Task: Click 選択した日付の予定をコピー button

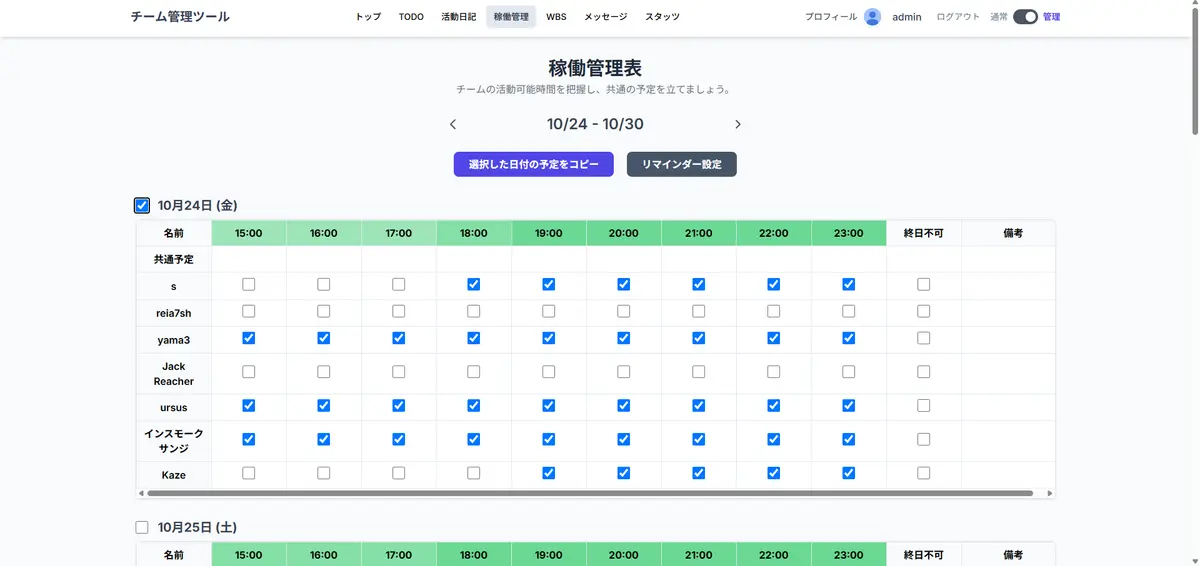Action: (x=533, y=164)
